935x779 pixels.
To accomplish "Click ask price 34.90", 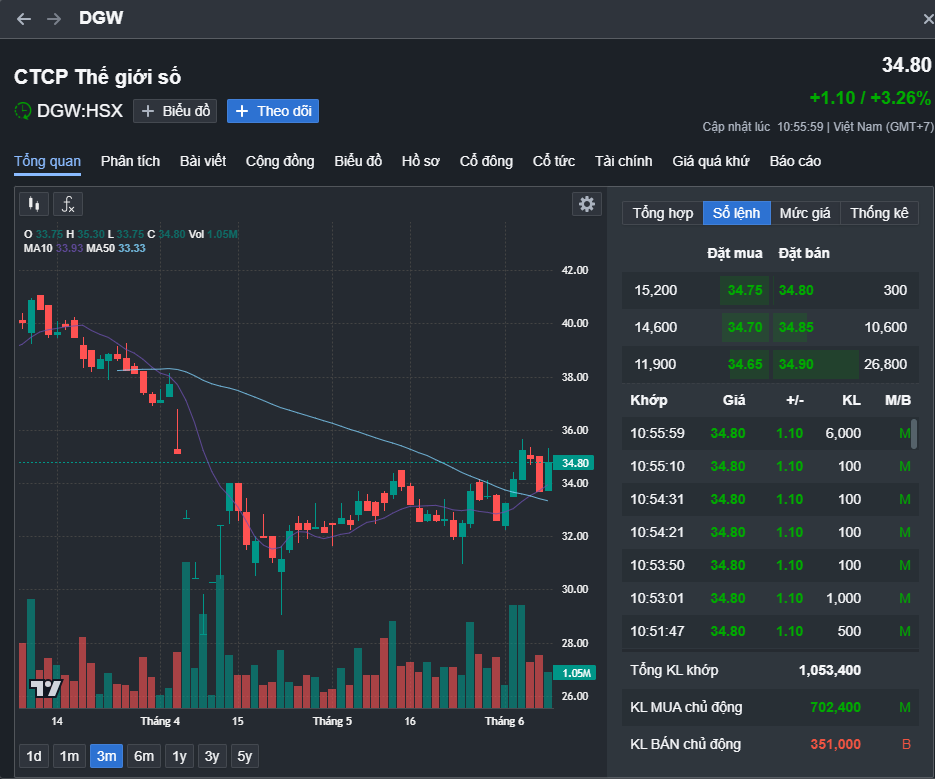I will (x=796, y=364).
